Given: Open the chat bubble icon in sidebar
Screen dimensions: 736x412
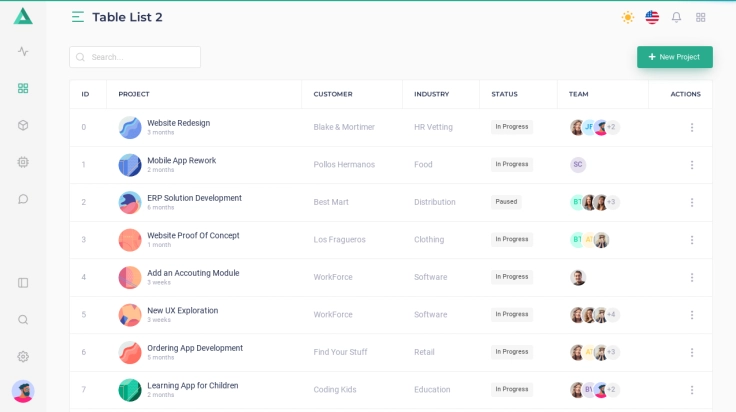Looking at the screenshot, I should pyautogui.click(x=23, y=199).
